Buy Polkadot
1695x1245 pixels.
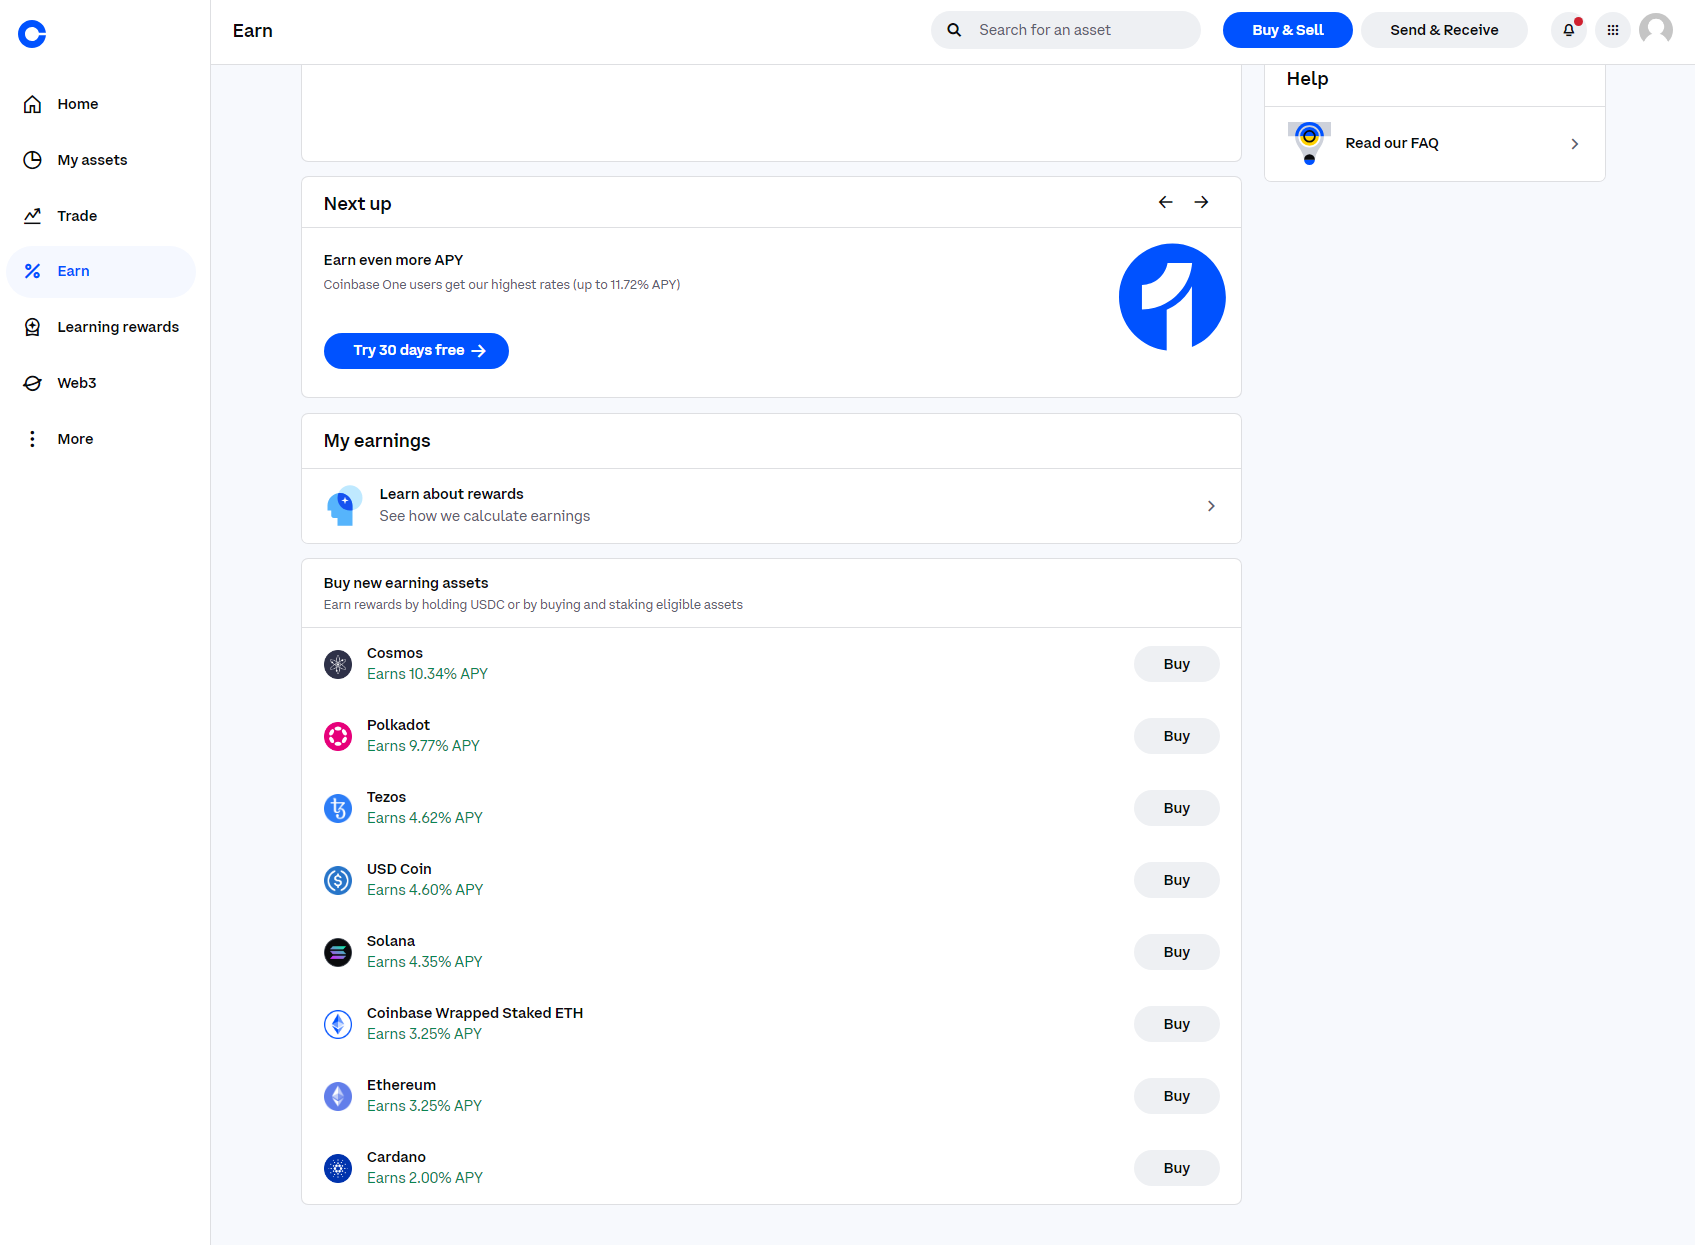point(1177,736)
